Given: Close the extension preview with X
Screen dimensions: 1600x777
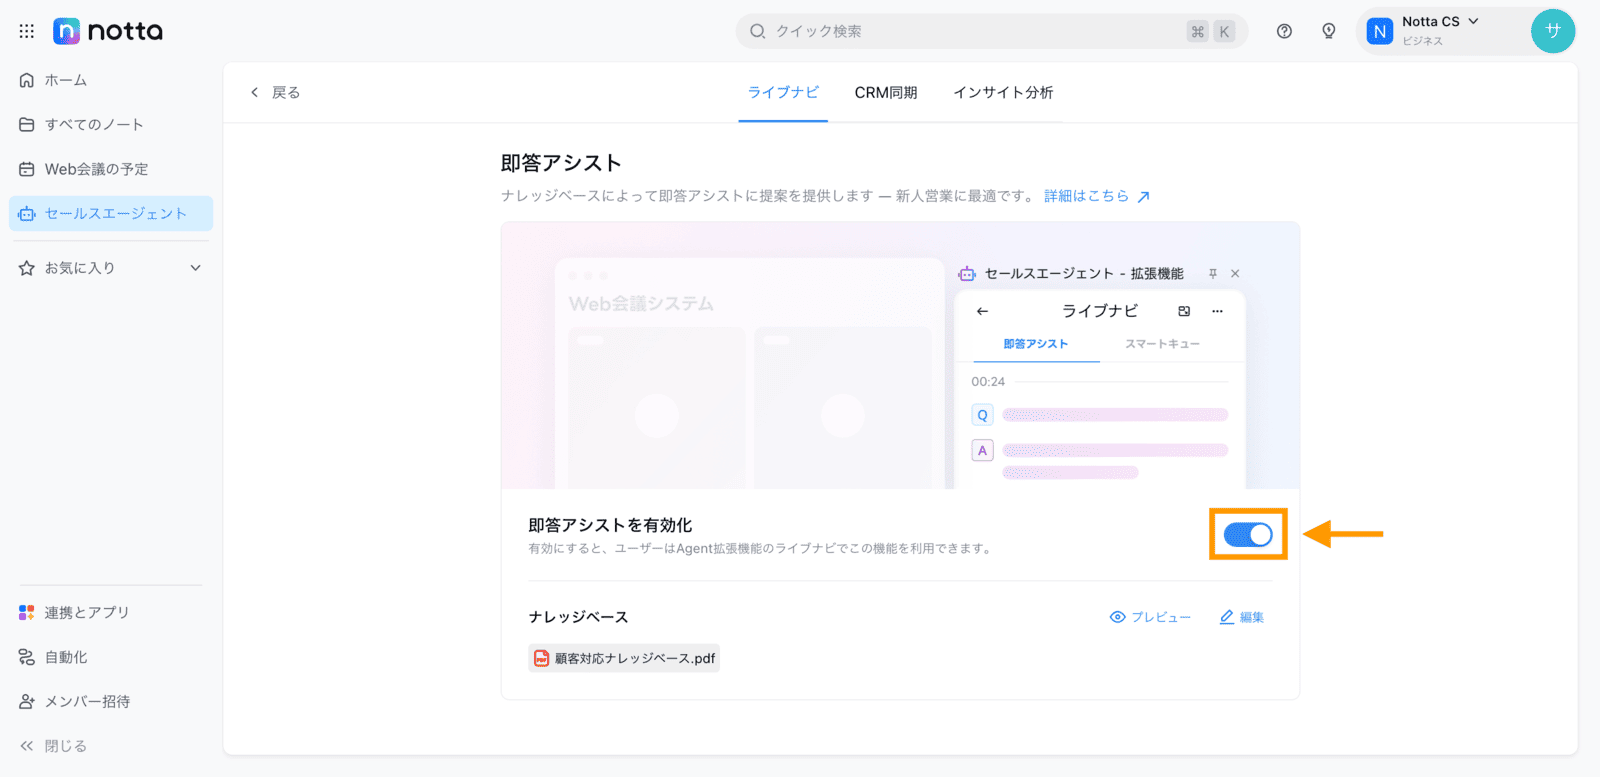Looking at the screenshot, I should coord(1235,273).
